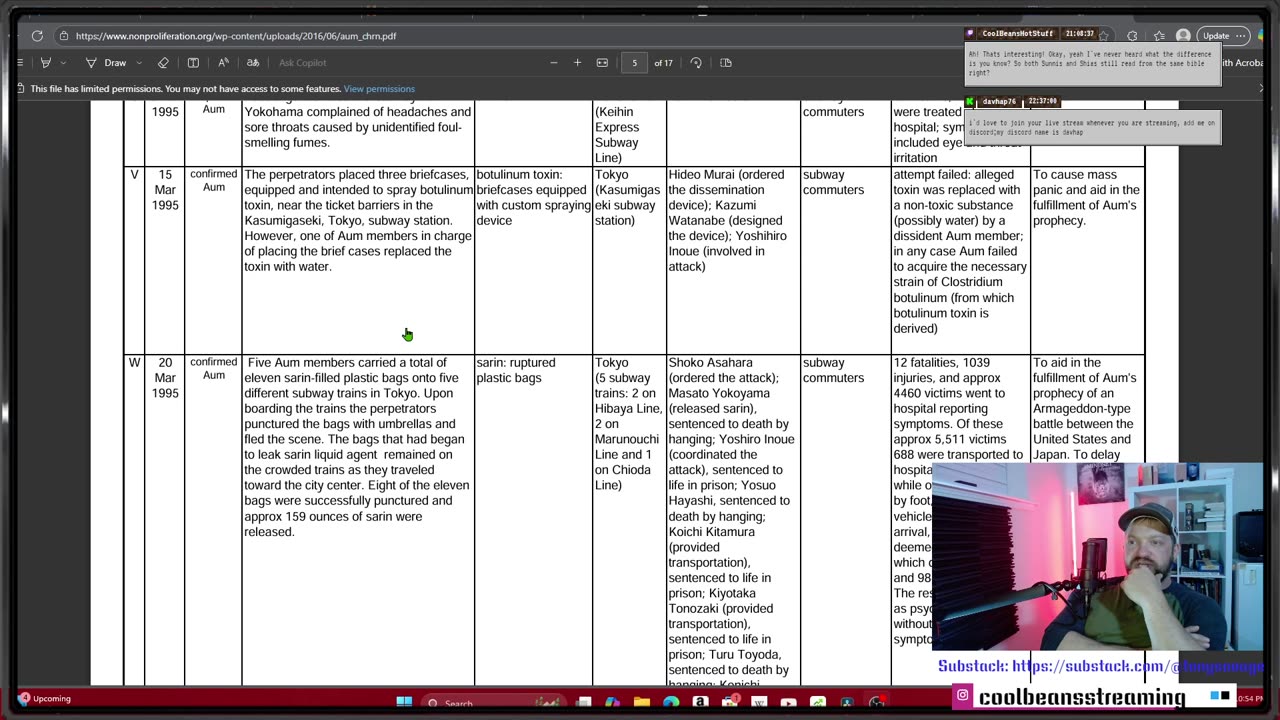Open Amazon app from taskbar
1280x720 pixels.
point(700,703)
